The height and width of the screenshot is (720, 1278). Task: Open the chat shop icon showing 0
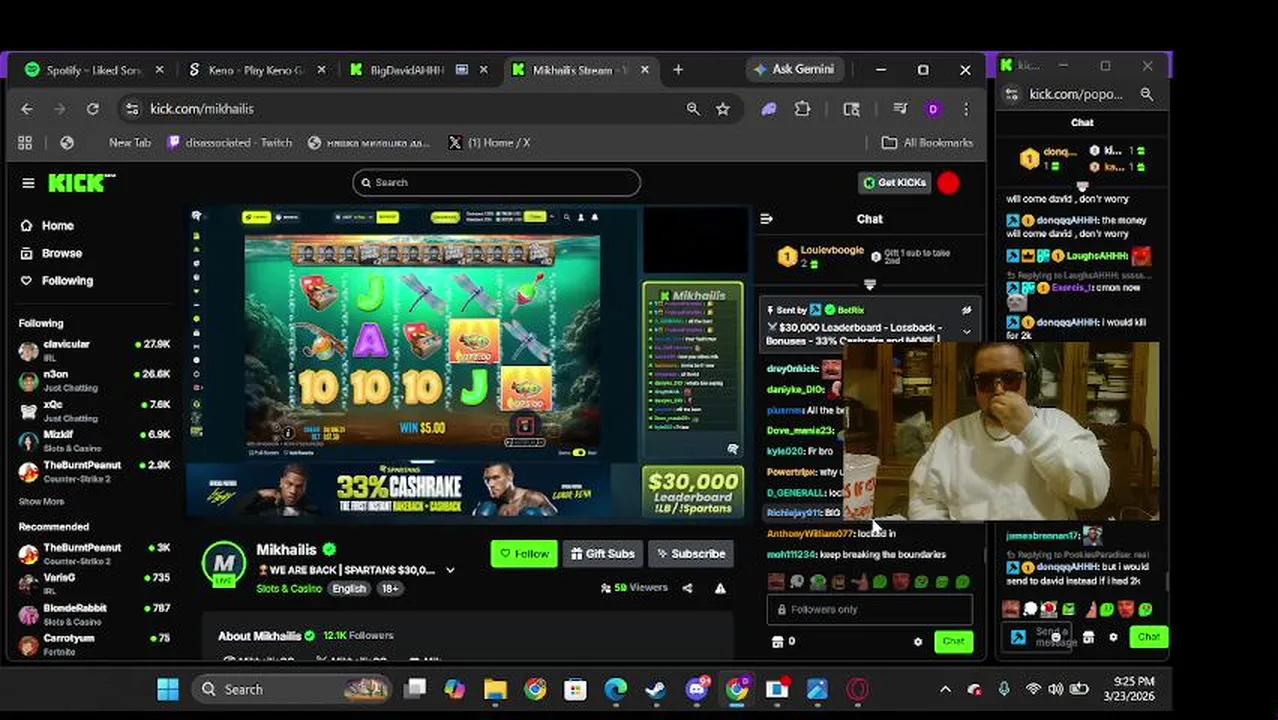[784, 642]
